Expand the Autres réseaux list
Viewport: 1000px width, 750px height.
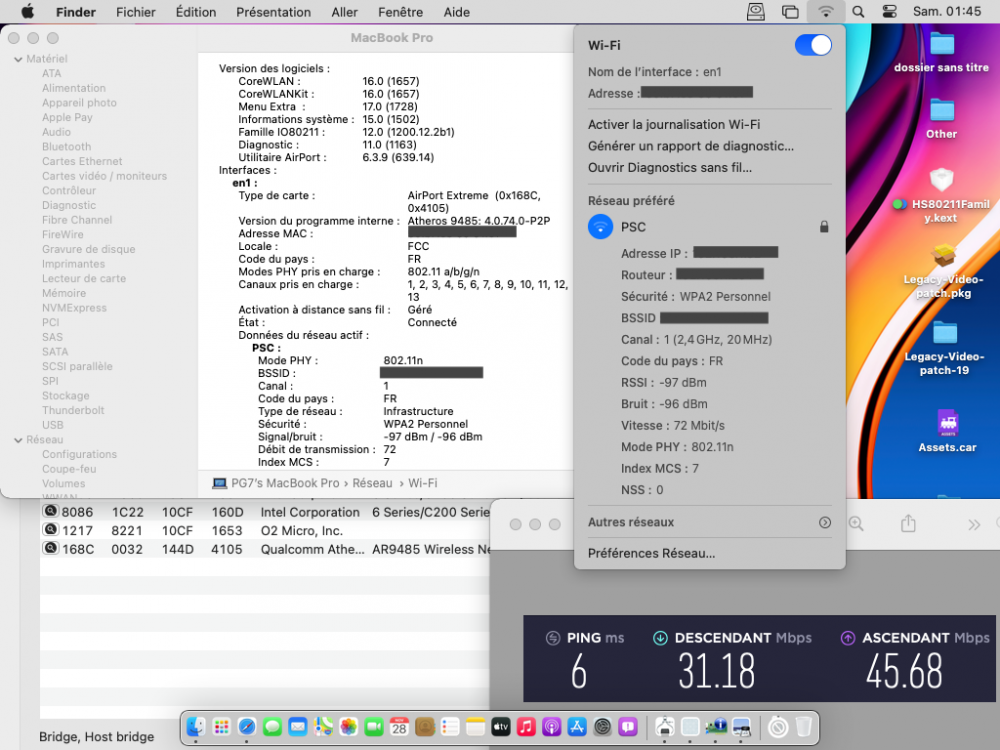[825, 522]
